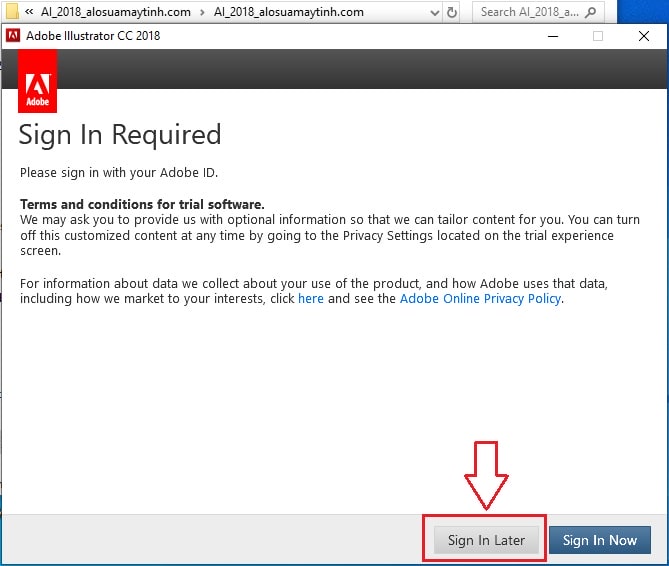Click the Explorer search box
This screenshot has height=566, width=669.
click(538, 12)
